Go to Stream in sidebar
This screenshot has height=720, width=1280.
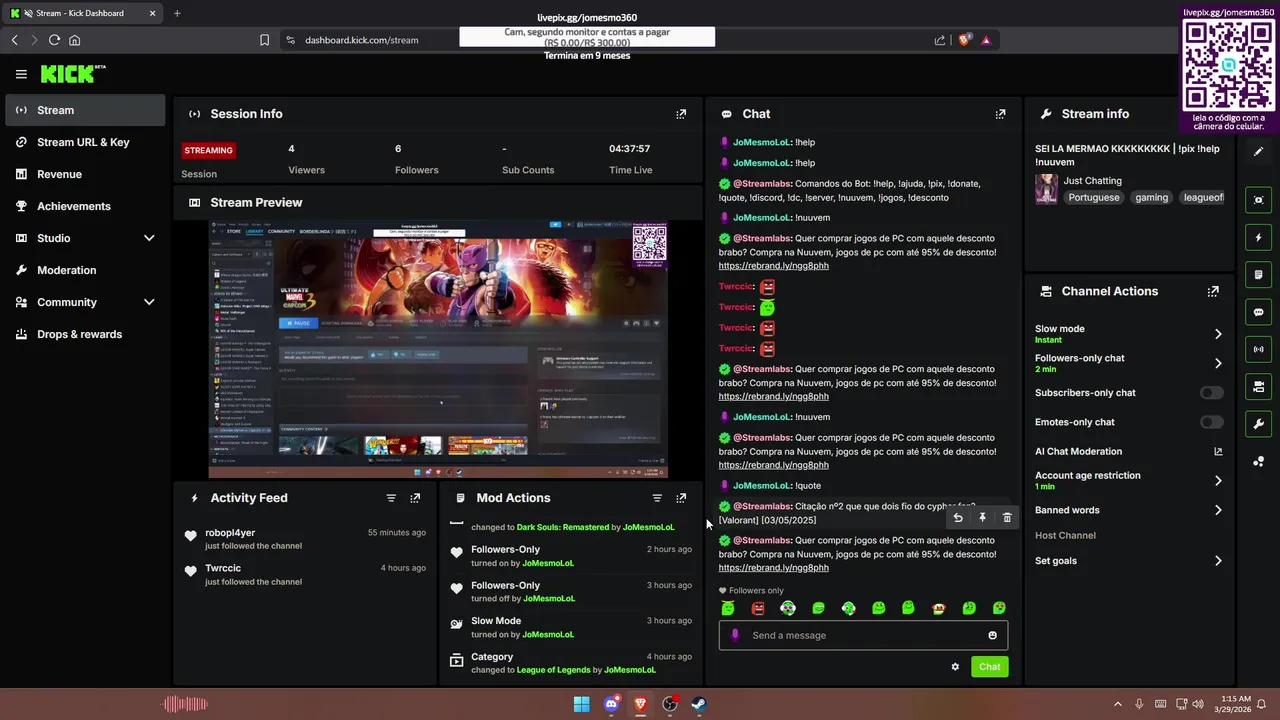(x=85, y=110)
